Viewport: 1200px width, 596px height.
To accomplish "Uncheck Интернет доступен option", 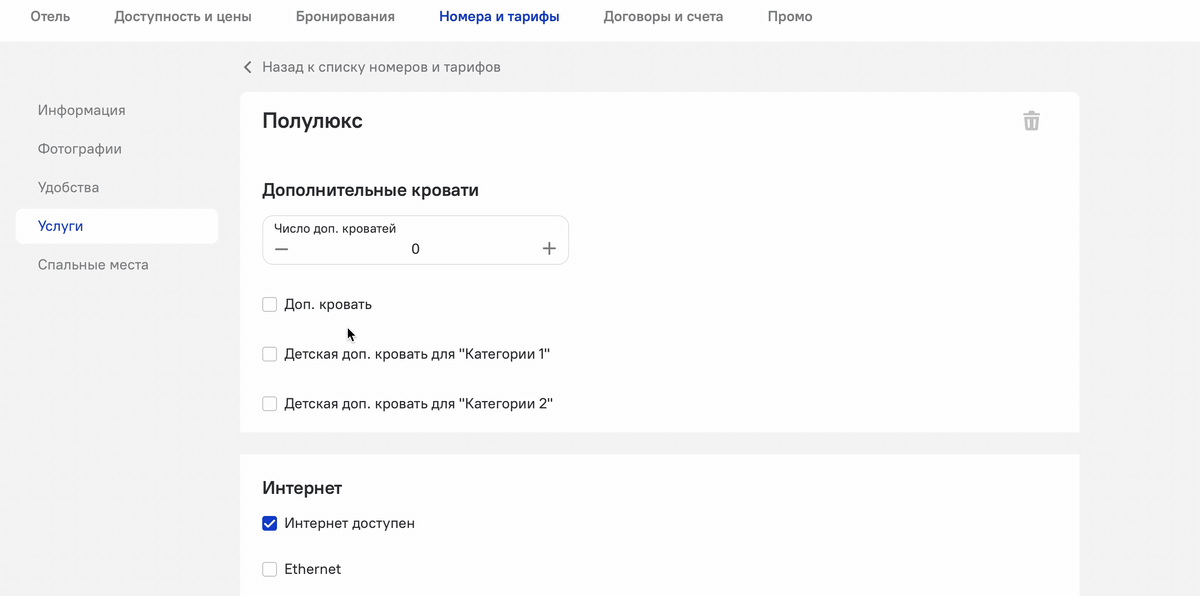I will pyautogui.click(x=269, y=523).
